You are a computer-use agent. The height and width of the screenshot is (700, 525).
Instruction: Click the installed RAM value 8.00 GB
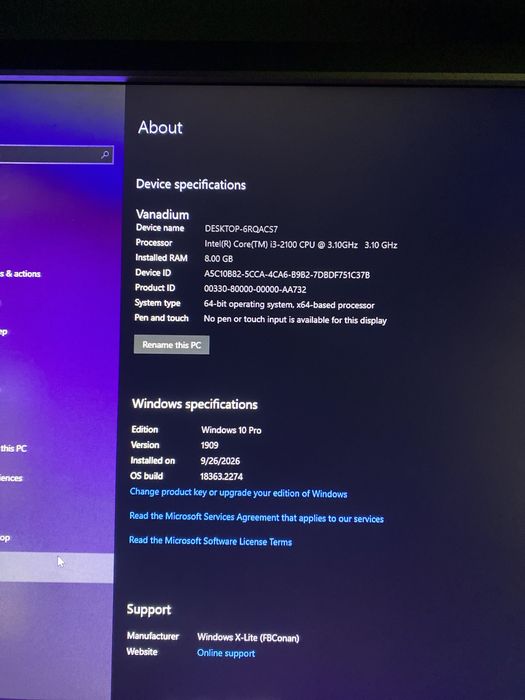click(x=218, y=258)
